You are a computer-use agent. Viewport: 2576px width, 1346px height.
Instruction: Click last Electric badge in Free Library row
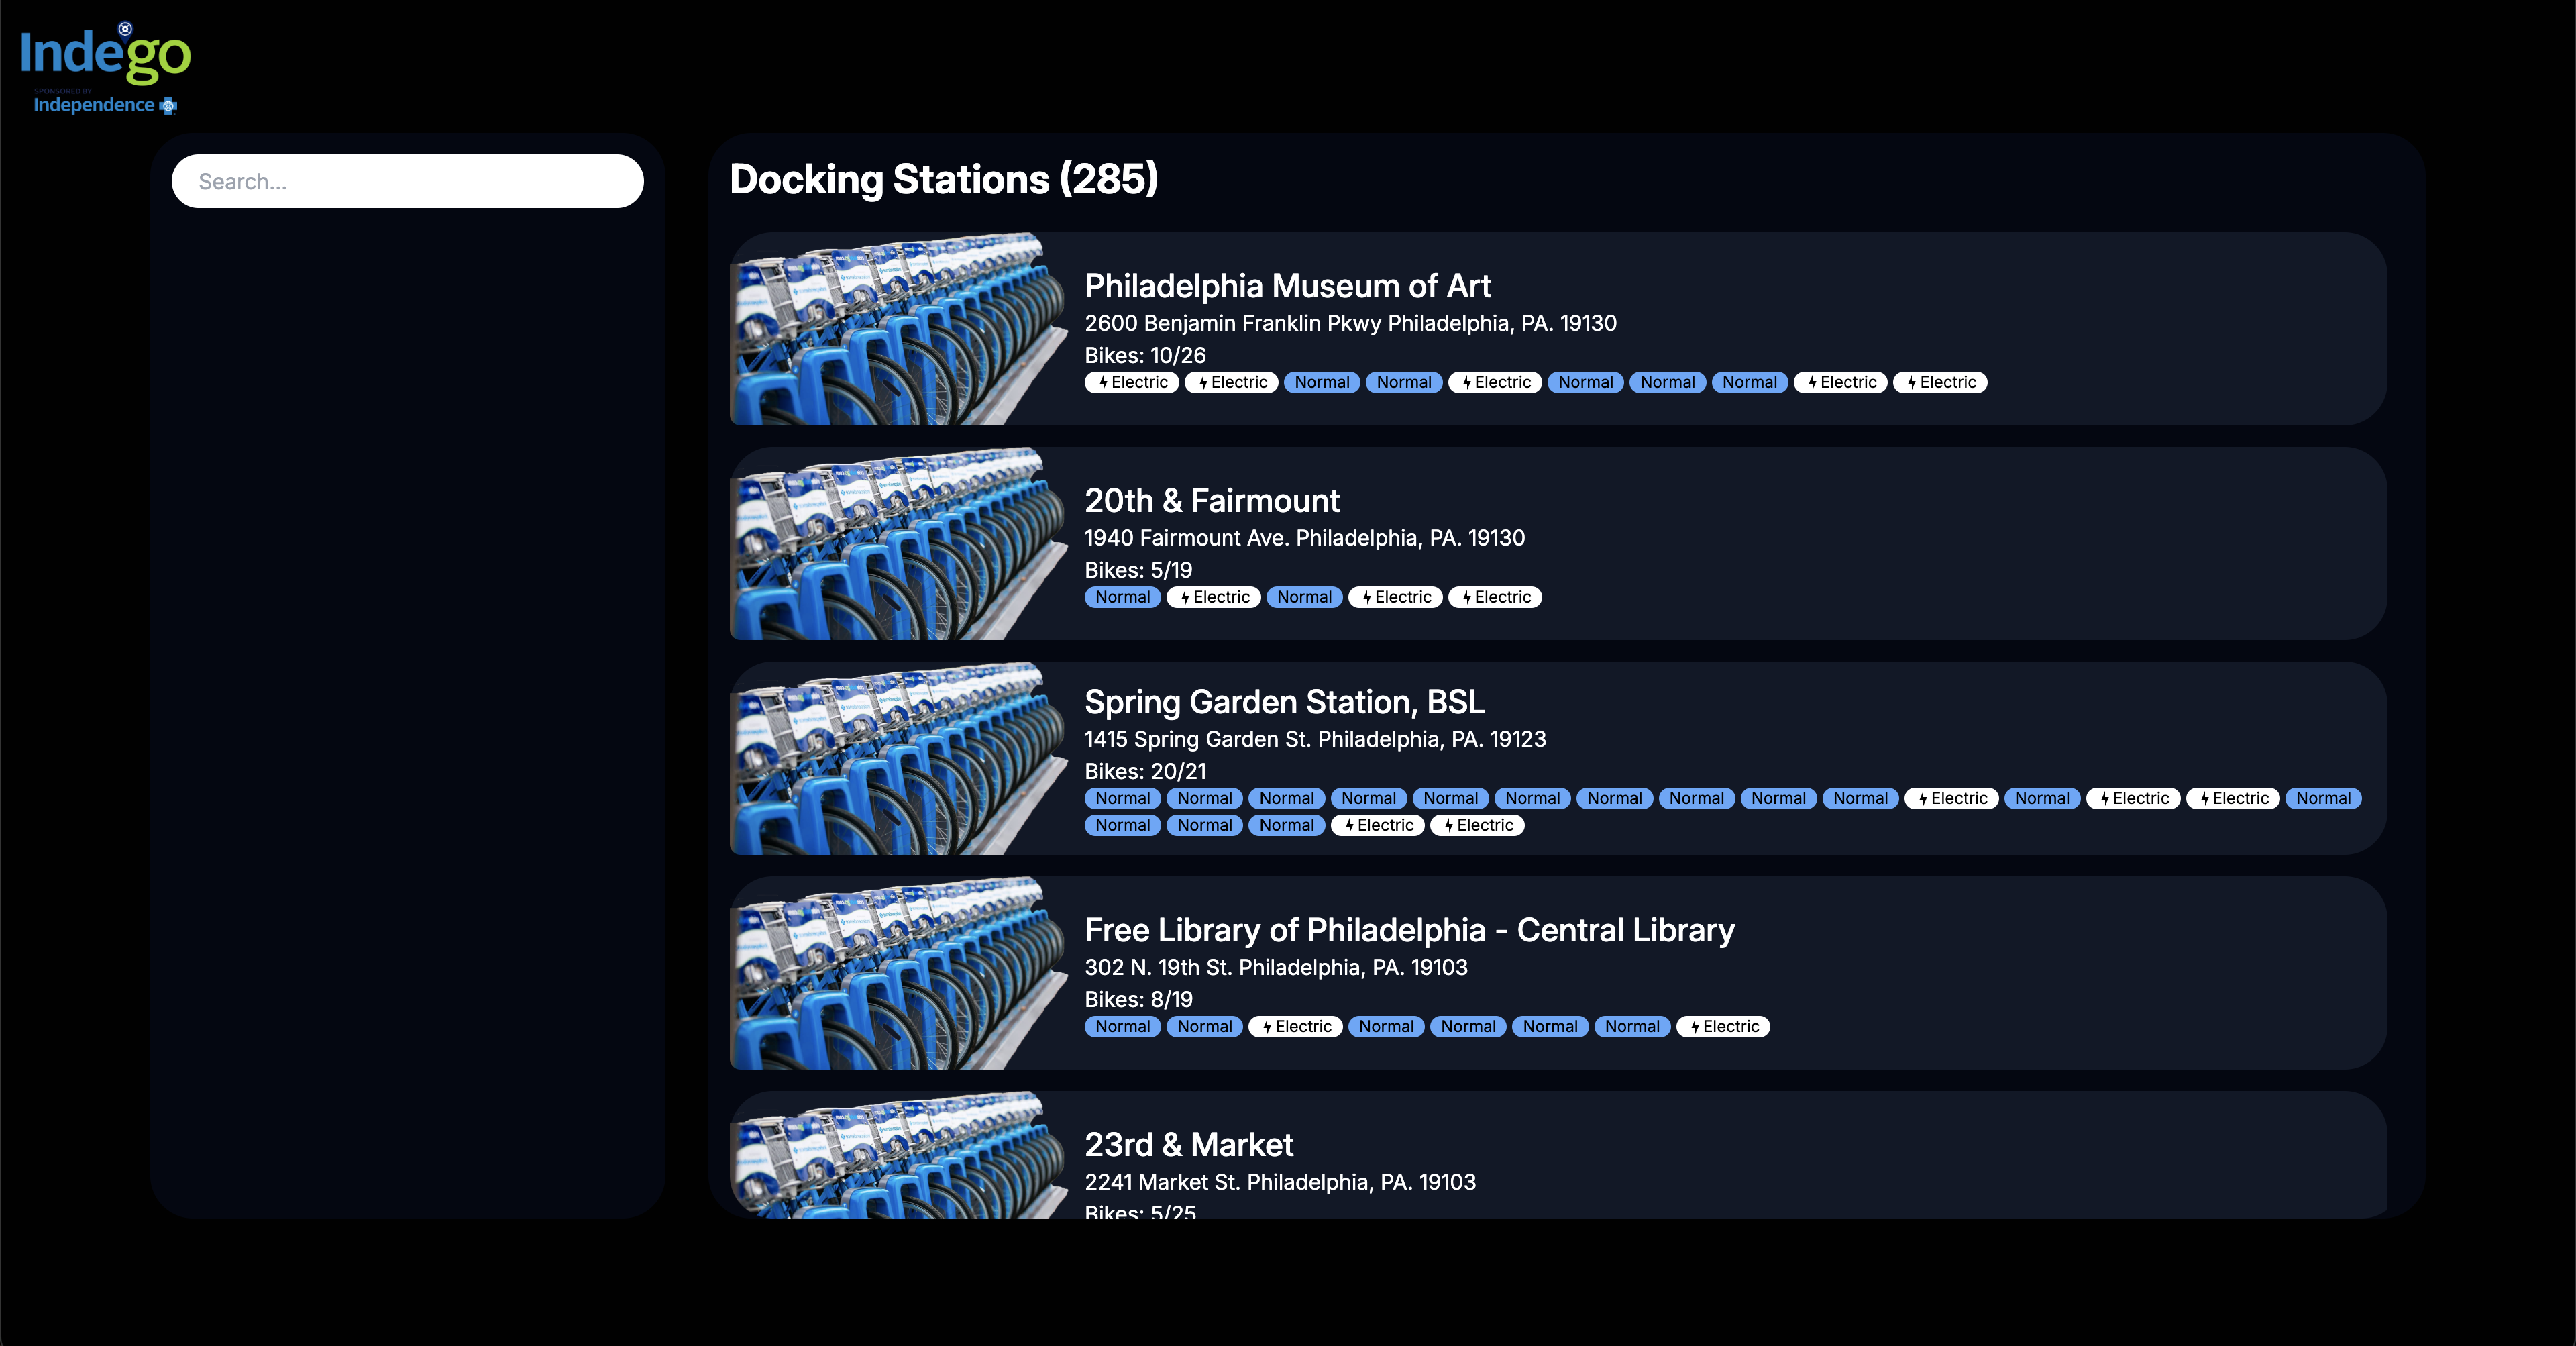coord(1723,1026)
